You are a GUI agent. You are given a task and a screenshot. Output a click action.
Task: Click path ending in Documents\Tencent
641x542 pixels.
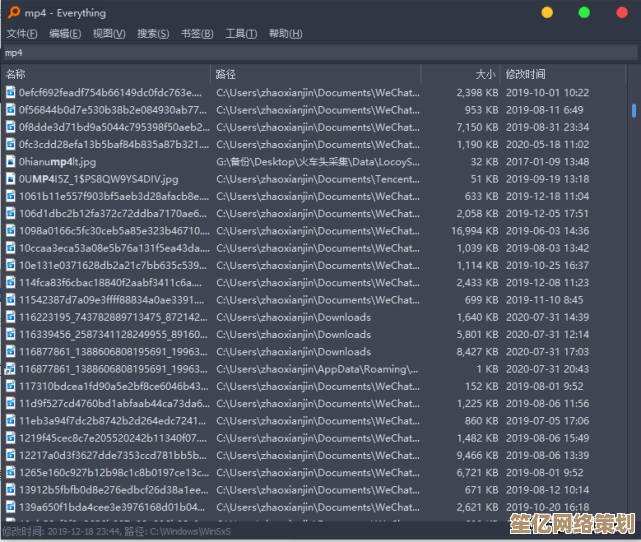tap(318, 179)
